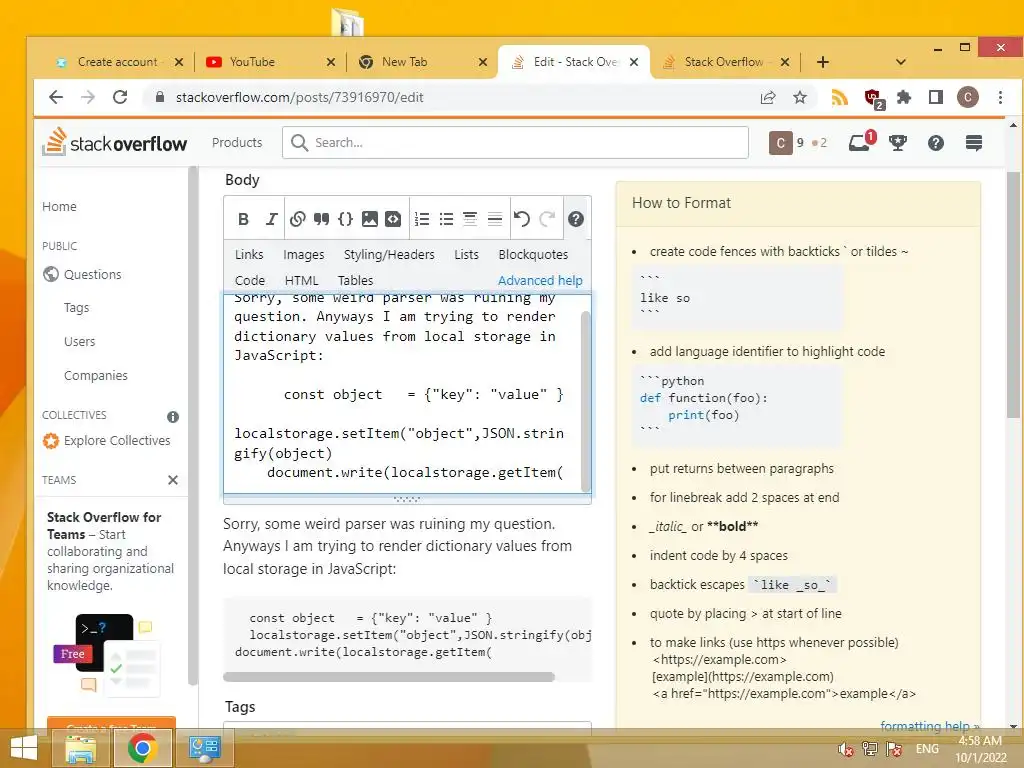
Task: Show Code formatting help
Action: click(249, 280)
